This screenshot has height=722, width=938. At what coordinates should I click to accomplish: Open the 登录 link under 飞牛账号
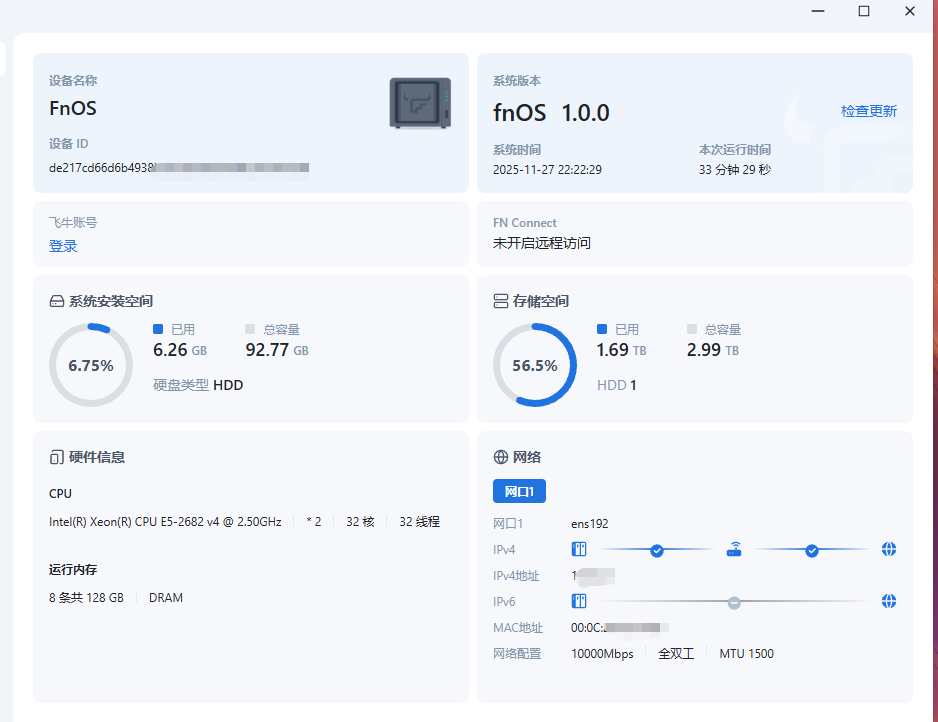[x=63, y=246]
